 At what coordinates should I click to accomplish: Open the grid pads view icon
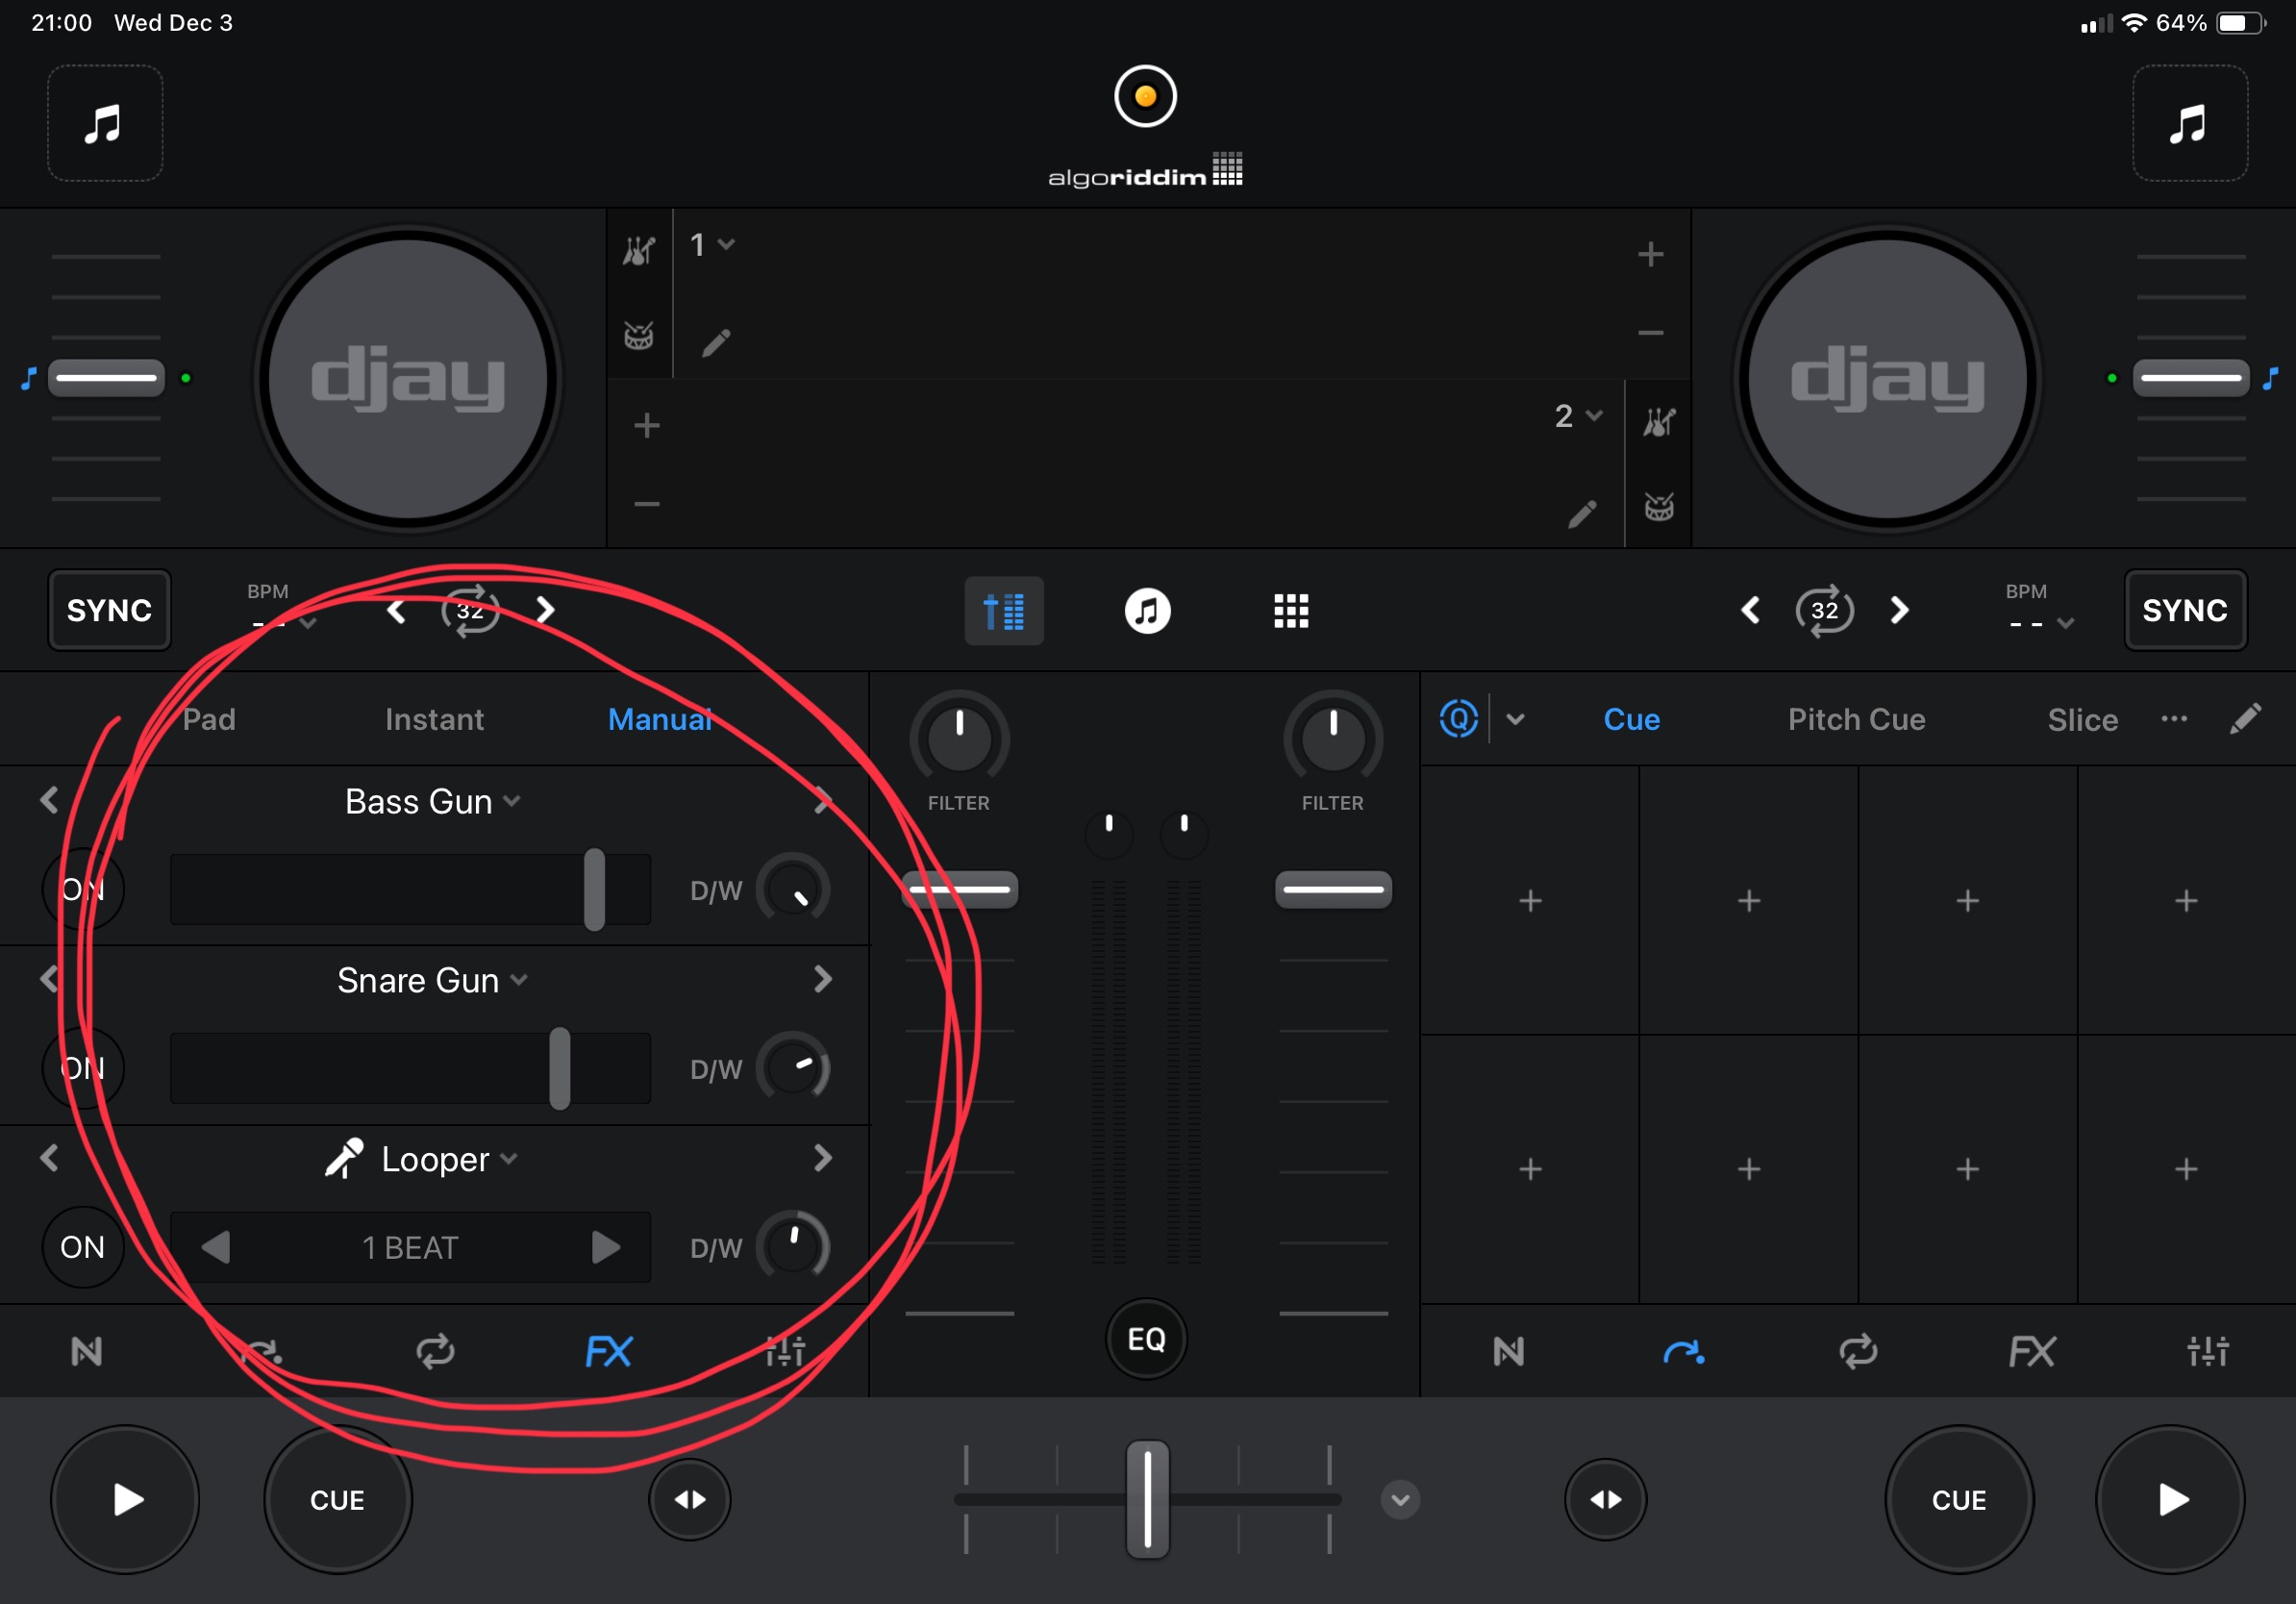click(x=1290, y=610)
